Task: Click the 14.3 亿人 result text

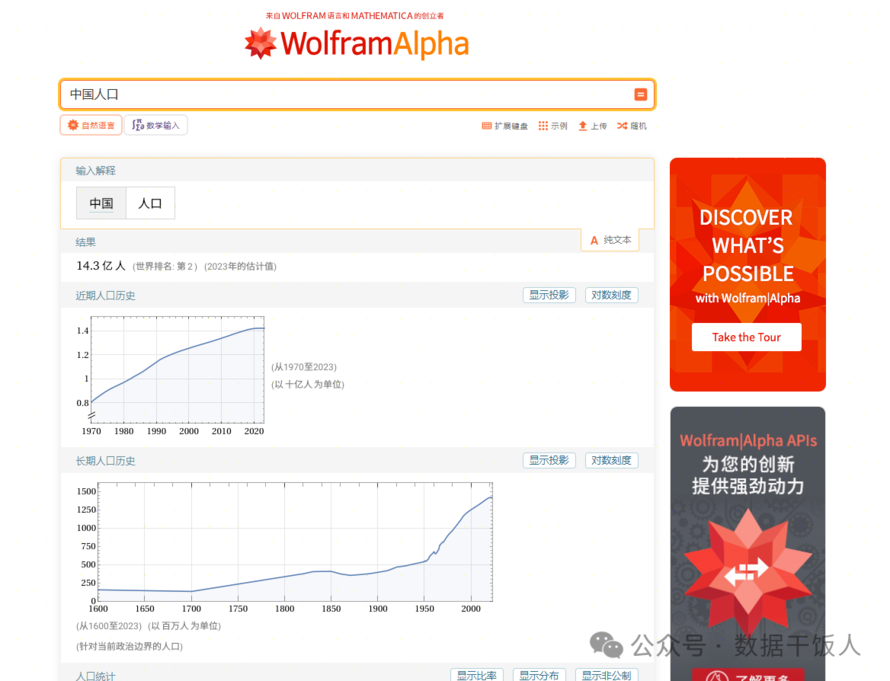Action: point(101,266)
